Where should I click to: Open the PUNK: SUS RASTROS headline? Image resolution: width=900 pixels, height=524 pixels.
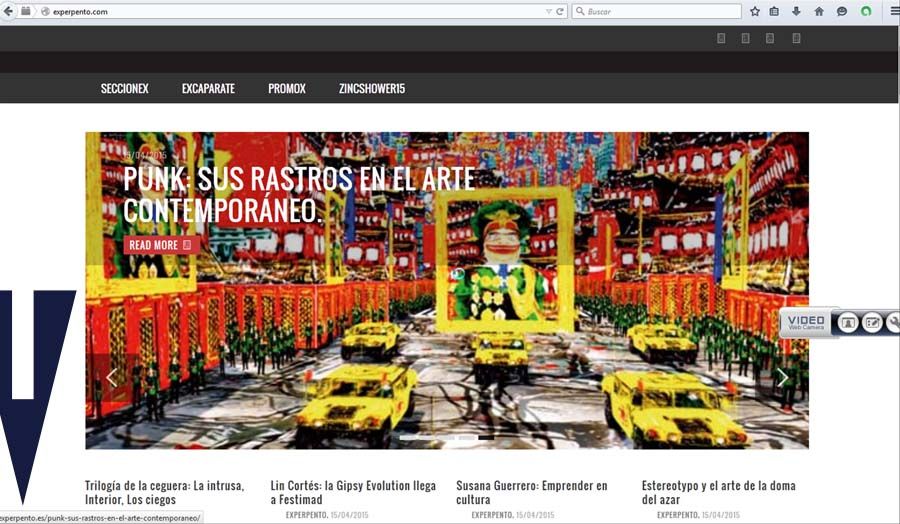point(299,195)
